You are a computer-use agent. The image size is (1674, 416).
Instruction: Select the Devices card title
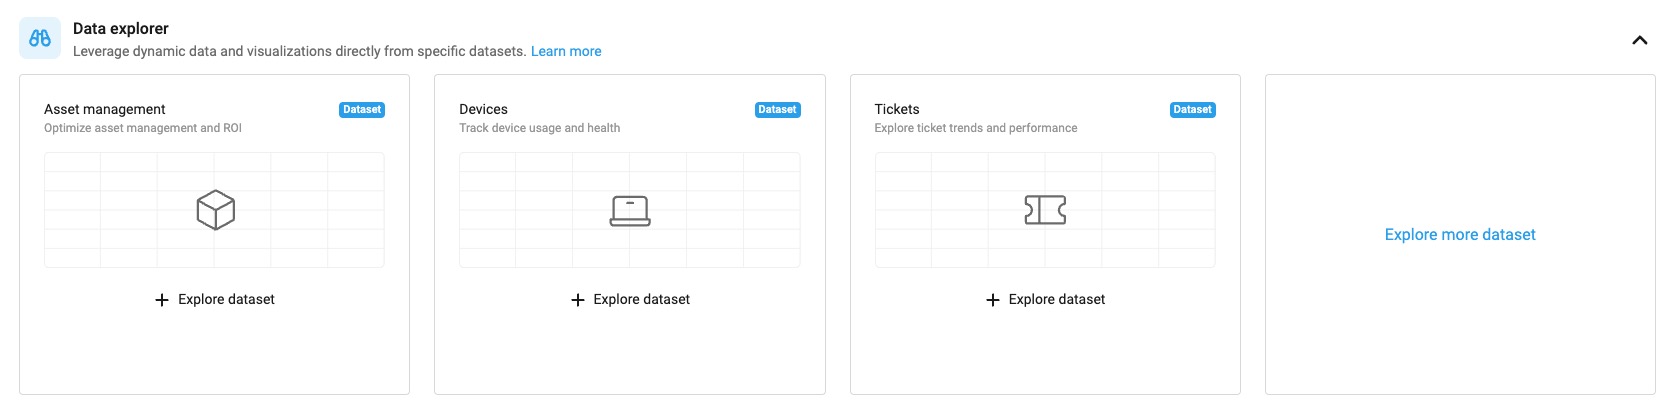[x=483, y=109]
